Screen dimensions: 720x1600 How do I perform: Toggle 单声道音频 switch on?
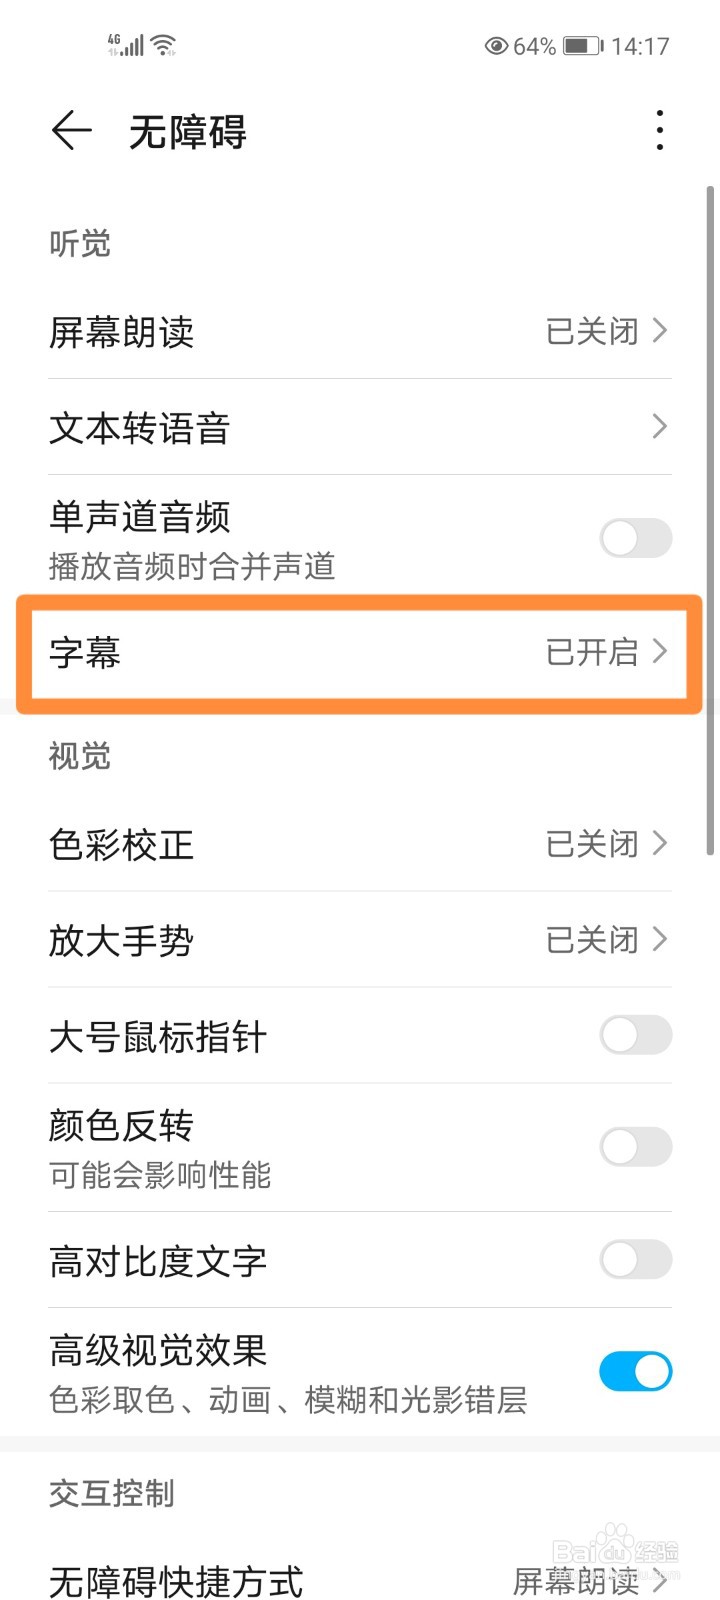click(635, 538)
